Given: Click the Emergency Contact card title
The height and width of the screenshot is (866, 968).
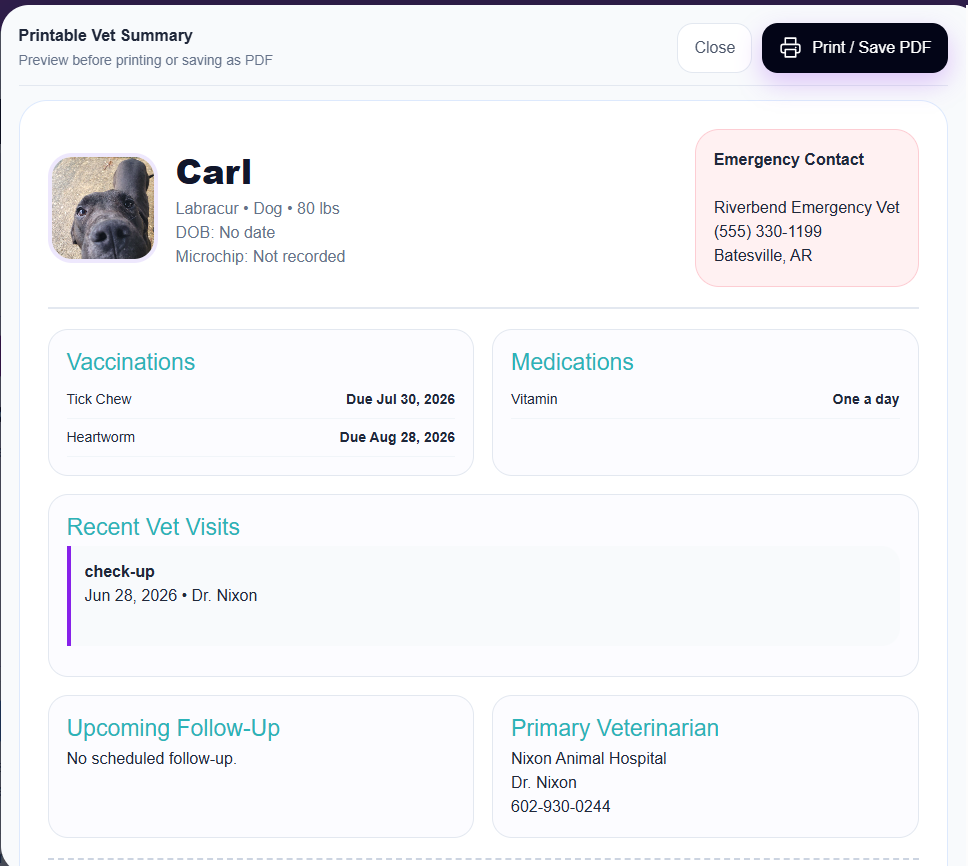Looking at the screenshot, I should [x=788, y=159].
